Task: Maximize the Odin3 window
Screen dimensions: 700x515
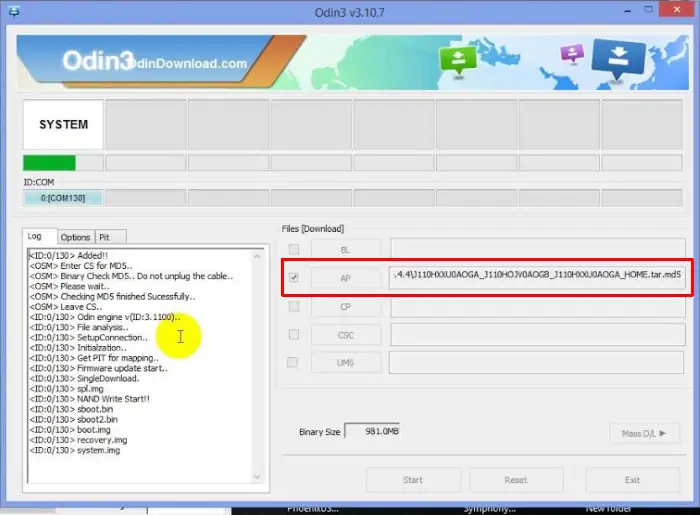Action: click(649, 9)
